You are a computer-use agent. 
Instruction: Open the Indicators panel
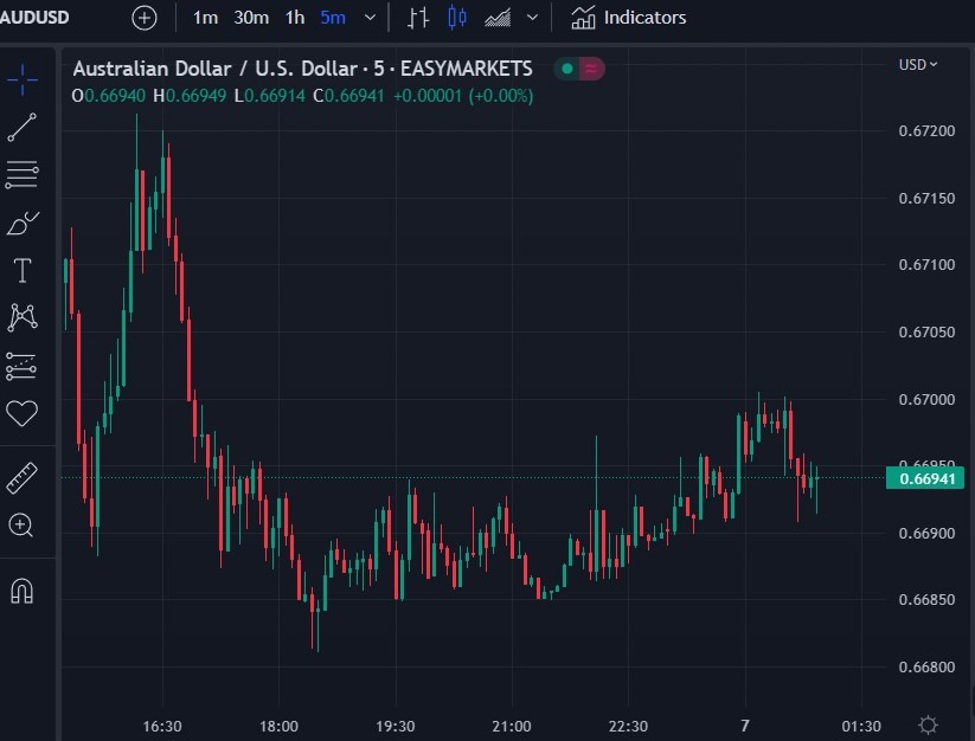pos(629,17)
